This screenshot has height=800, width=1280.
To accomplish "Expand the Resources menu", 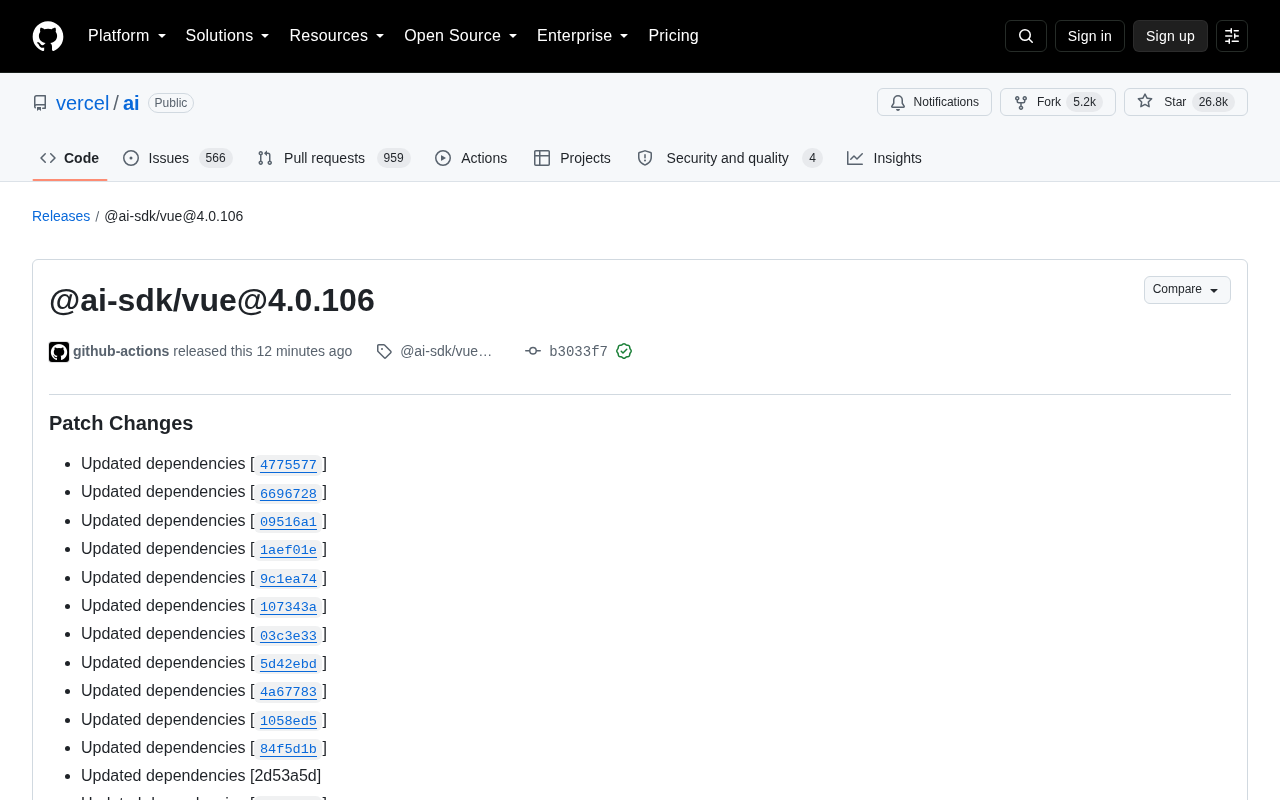I will coord(337,36).
